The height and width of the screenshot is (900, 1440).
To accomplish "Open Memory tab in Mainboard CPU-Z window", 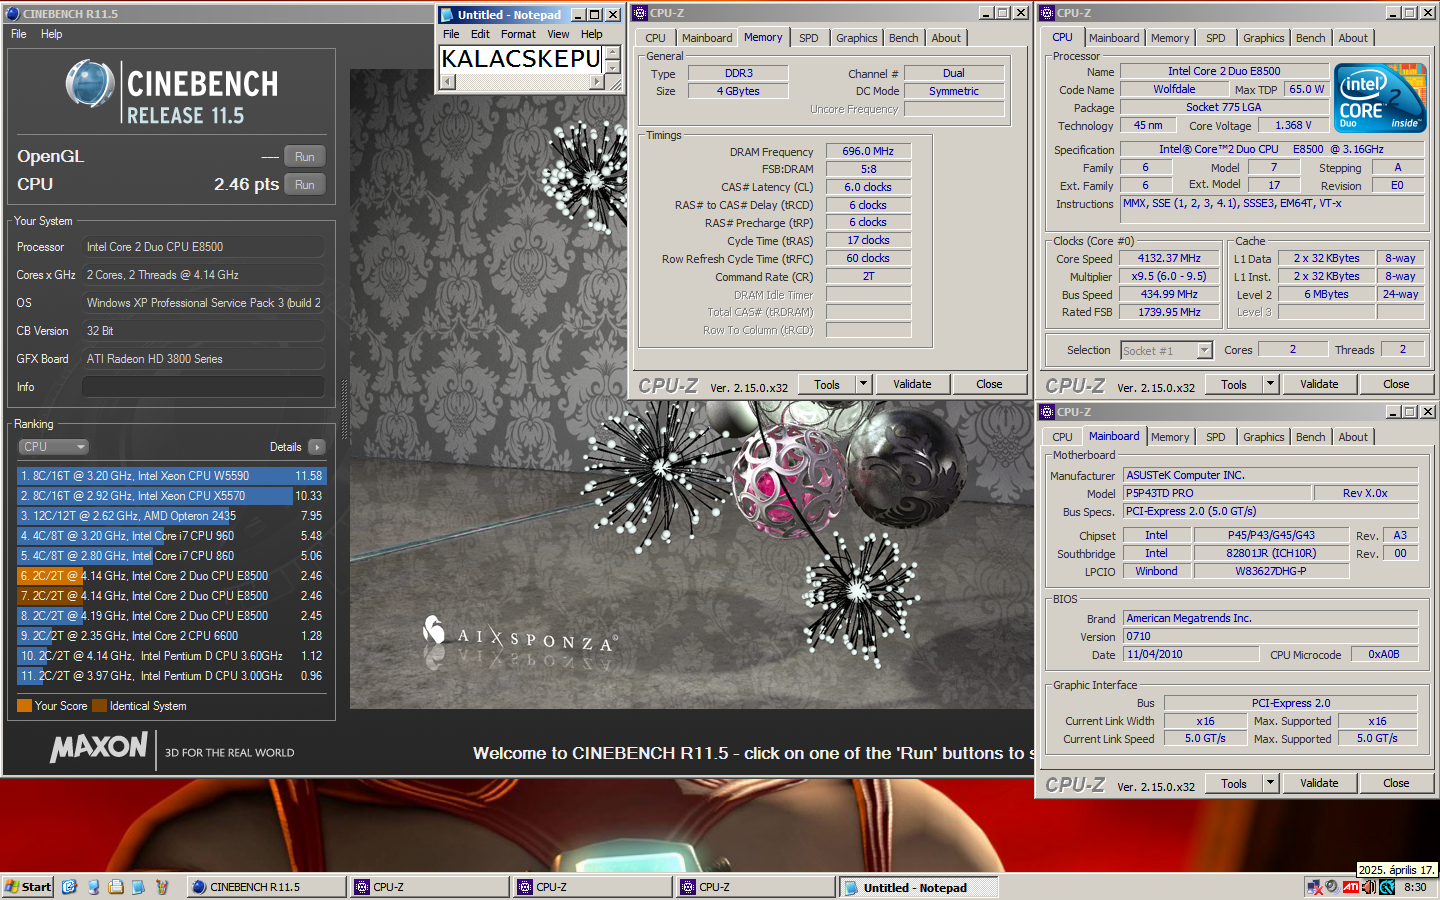I will click(x=1170, y=437).
